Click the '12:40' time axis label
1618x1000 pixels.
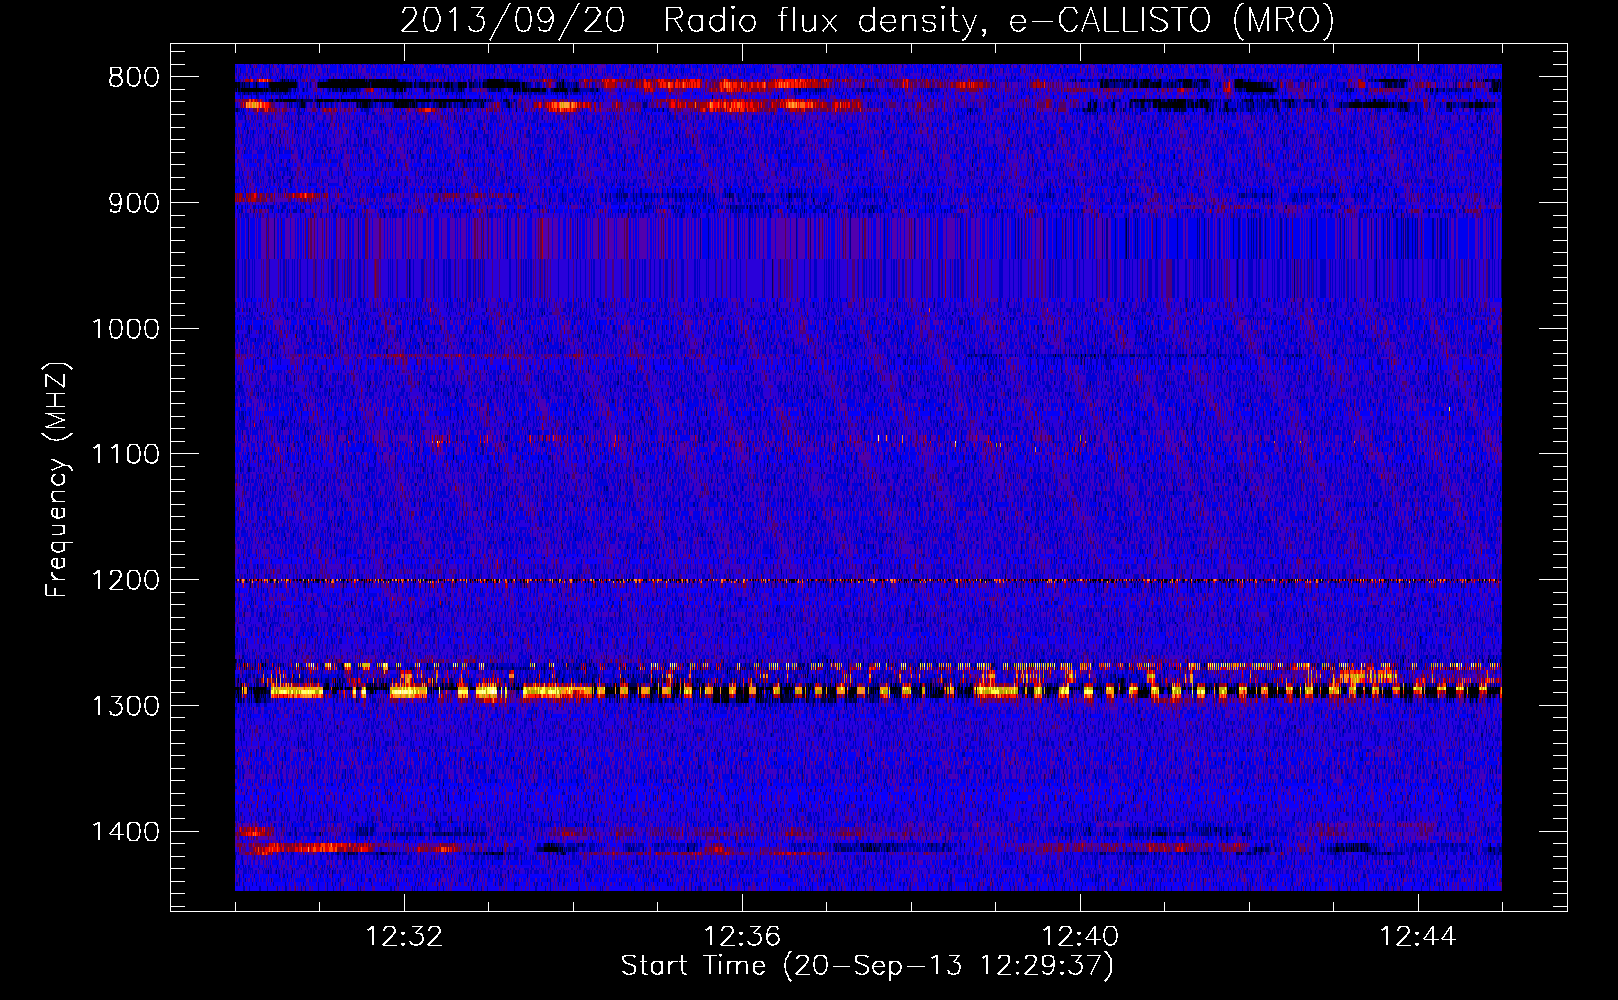(1080, 937)
